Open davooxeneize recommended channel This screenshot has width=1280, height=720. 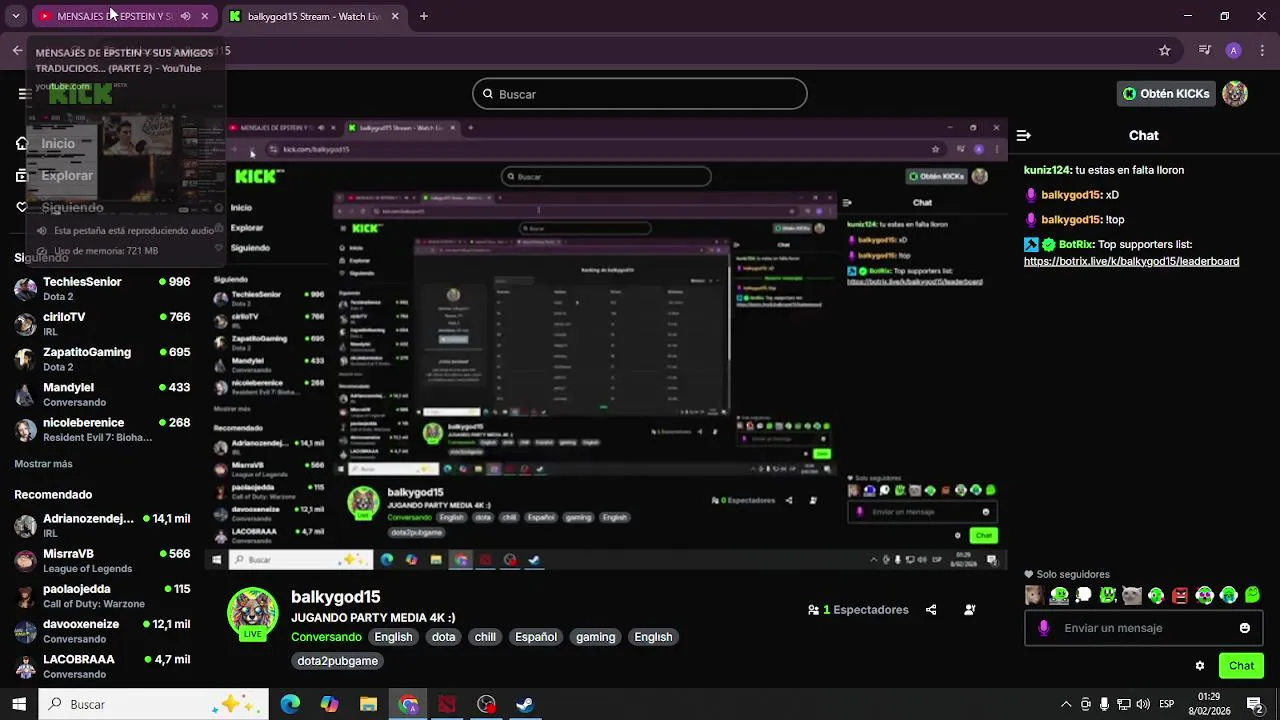click(100, 631)
